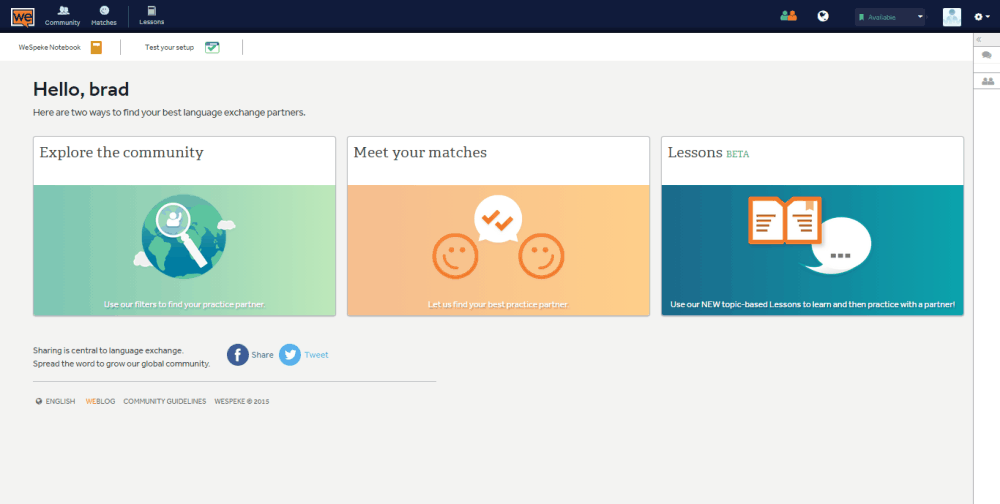
Task: Click the WeSpeke Notebook label
Action: pos(50,47)
